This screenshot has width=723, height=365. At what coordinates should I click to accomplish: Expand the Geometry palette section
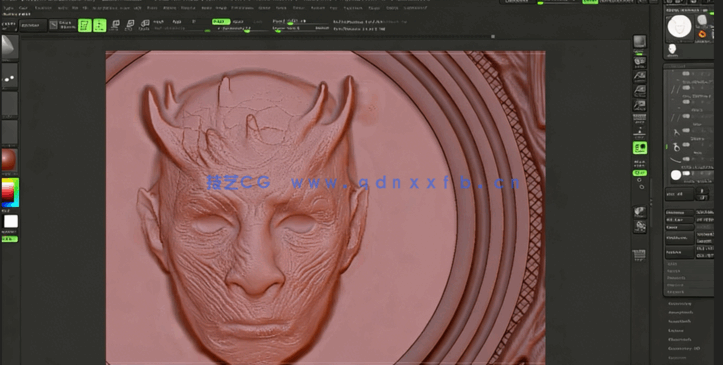(680, 304)
